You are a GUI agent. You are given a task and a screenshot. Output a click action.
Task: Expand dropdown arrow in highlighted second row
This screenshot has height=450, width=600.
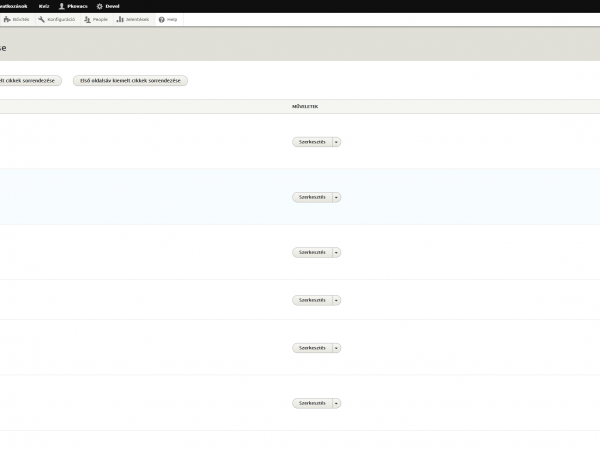pos(337,197)
